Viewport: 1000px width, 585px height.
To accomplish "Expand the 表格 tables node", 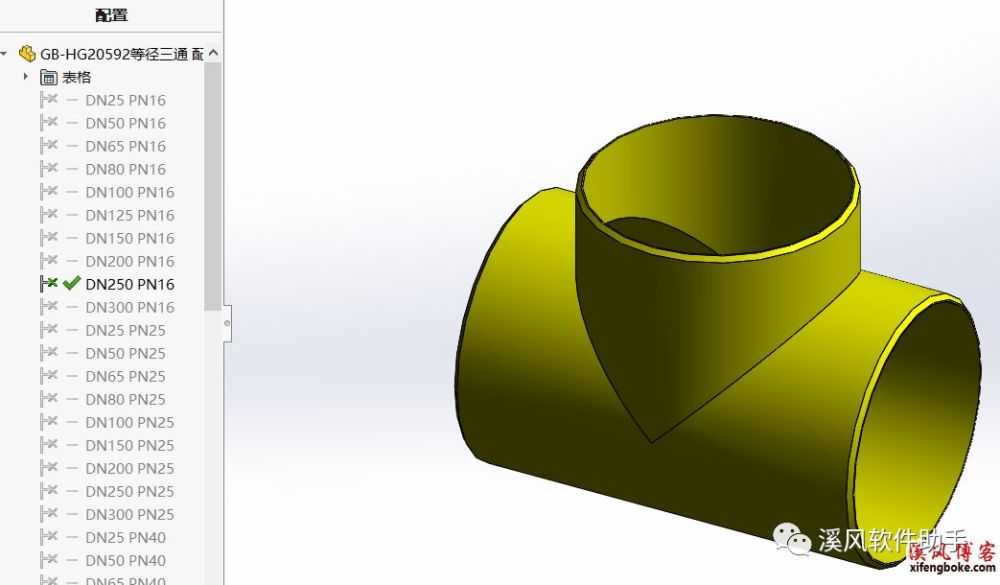I will tap(26, 77).
